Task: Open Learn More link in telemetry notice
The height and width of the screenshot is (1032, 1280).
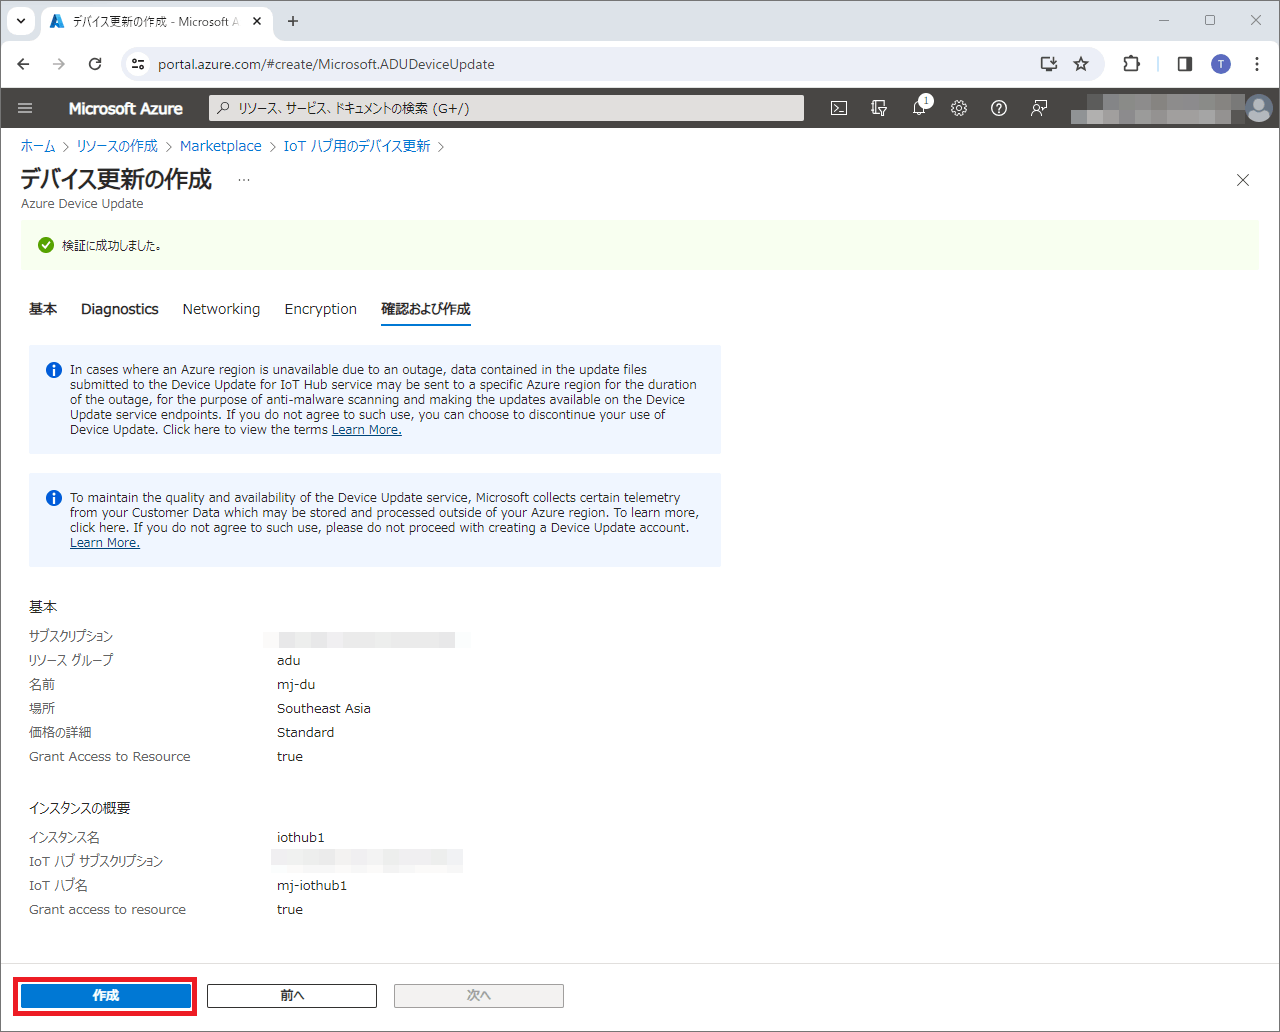Action: (105, 543)
